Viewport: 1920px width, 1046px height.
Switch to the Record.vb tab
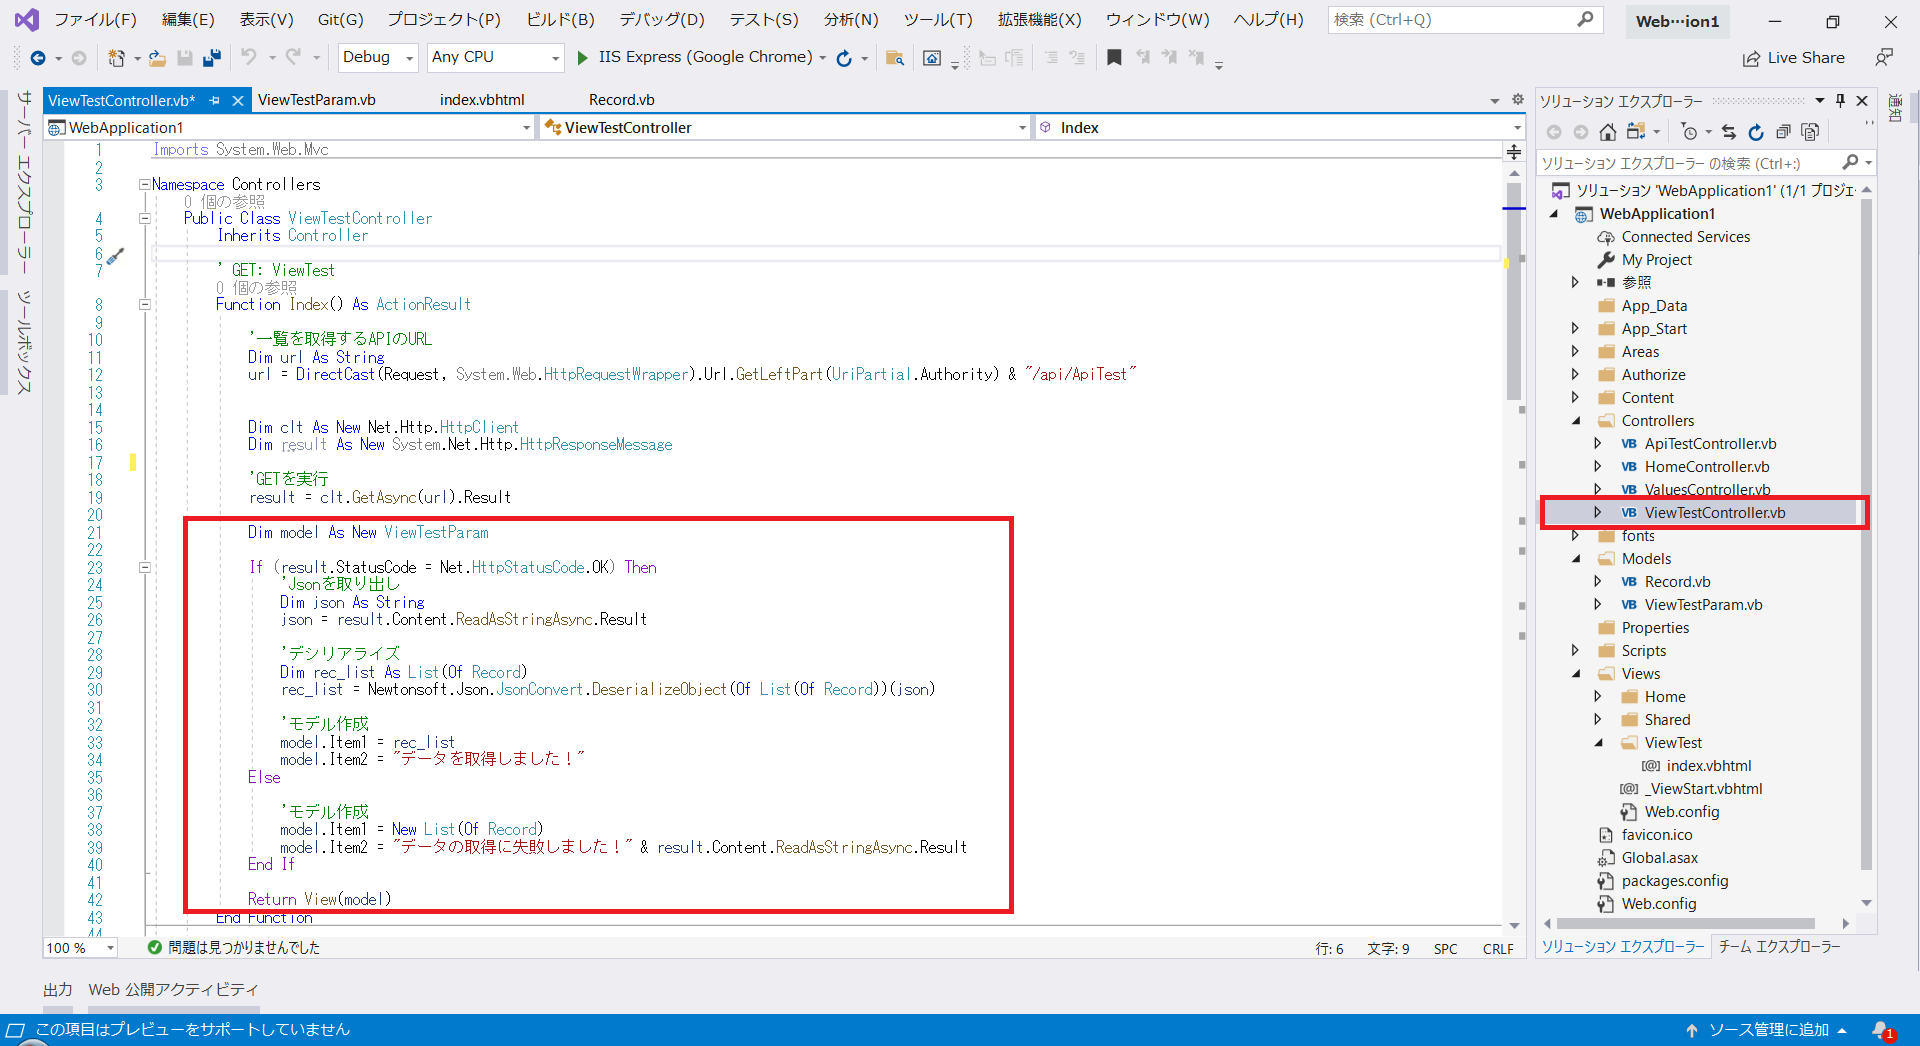621,99
